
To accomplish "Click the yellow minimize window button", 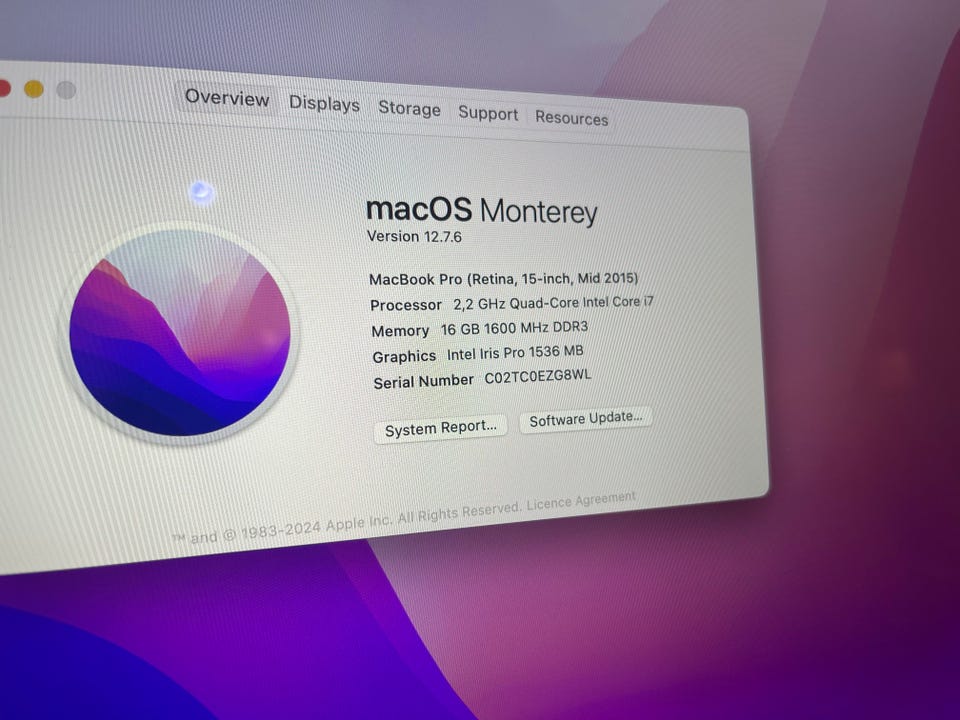I will [x=34, y=89].
